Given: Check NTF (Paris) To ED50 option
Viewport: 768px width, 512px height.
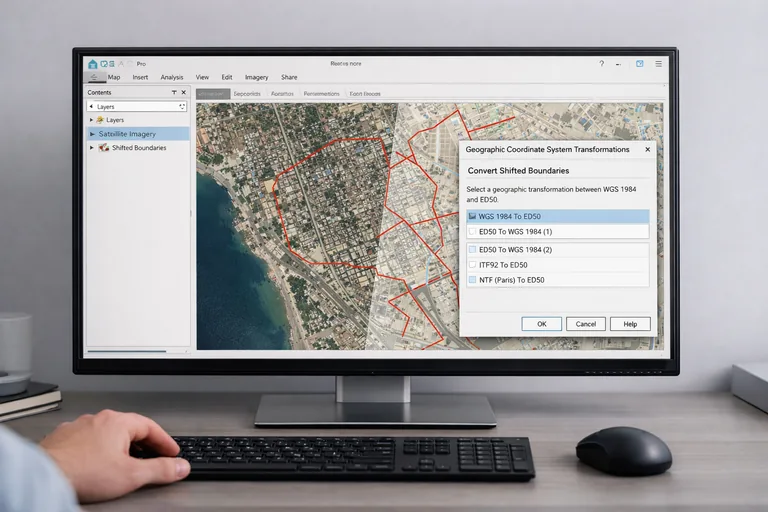Looking at the screenshot, I should [x=473, y=280].
